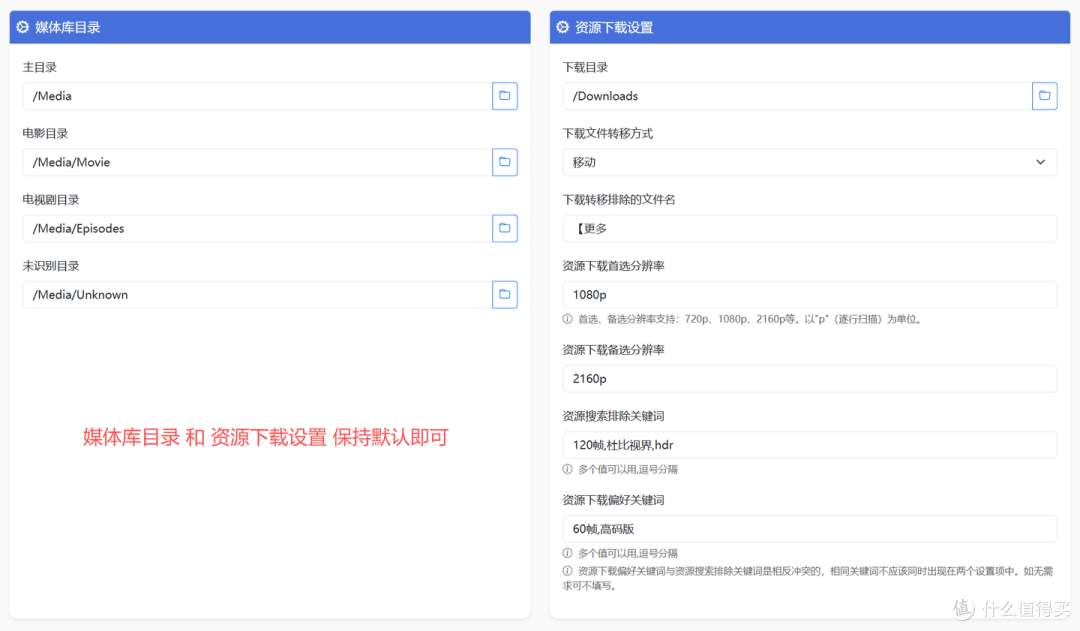Click the 下载文件转移方式 label

point(608,134)
